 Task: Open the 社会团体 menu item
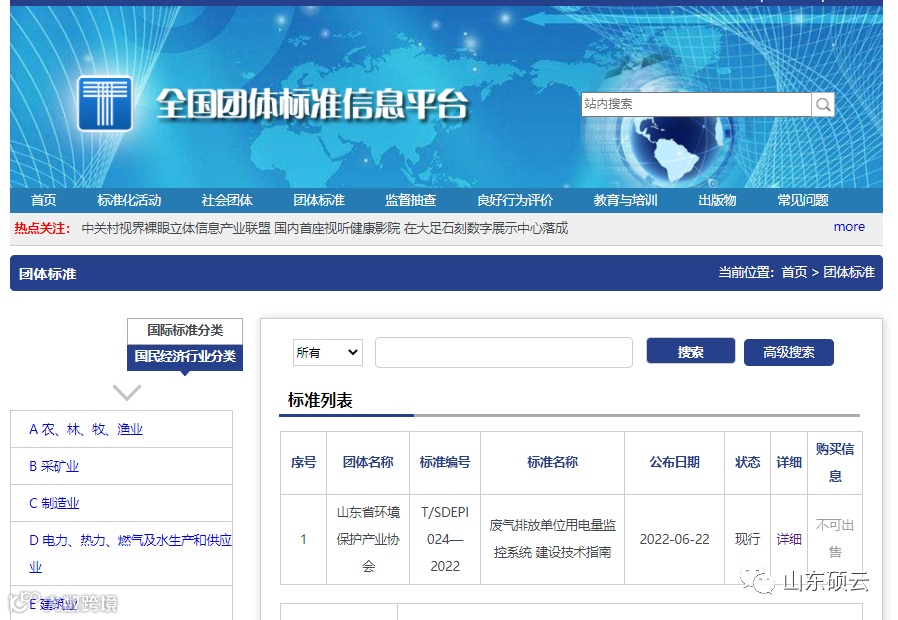pyautogui.click(x=227, y=200)
